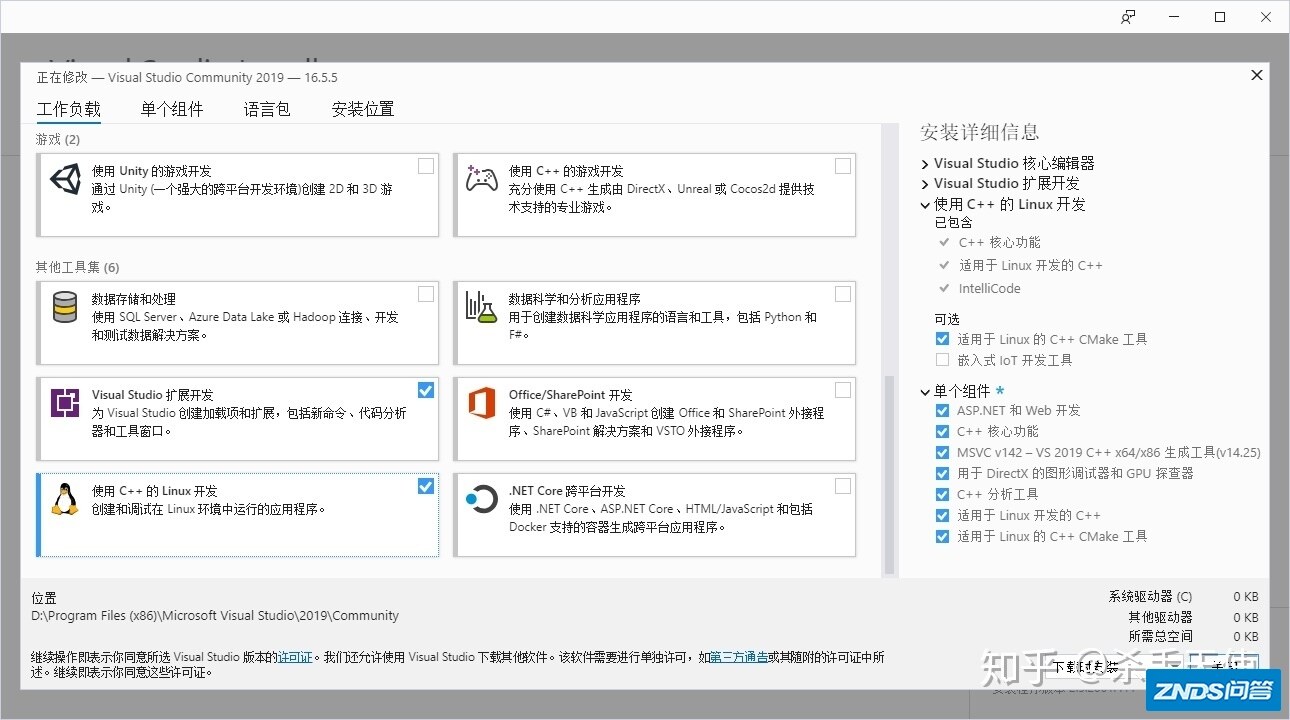The image size is (1290, 720).
Task: Expand Visual Studio 核心编辑器 details
Action: [x=925, y=163]
